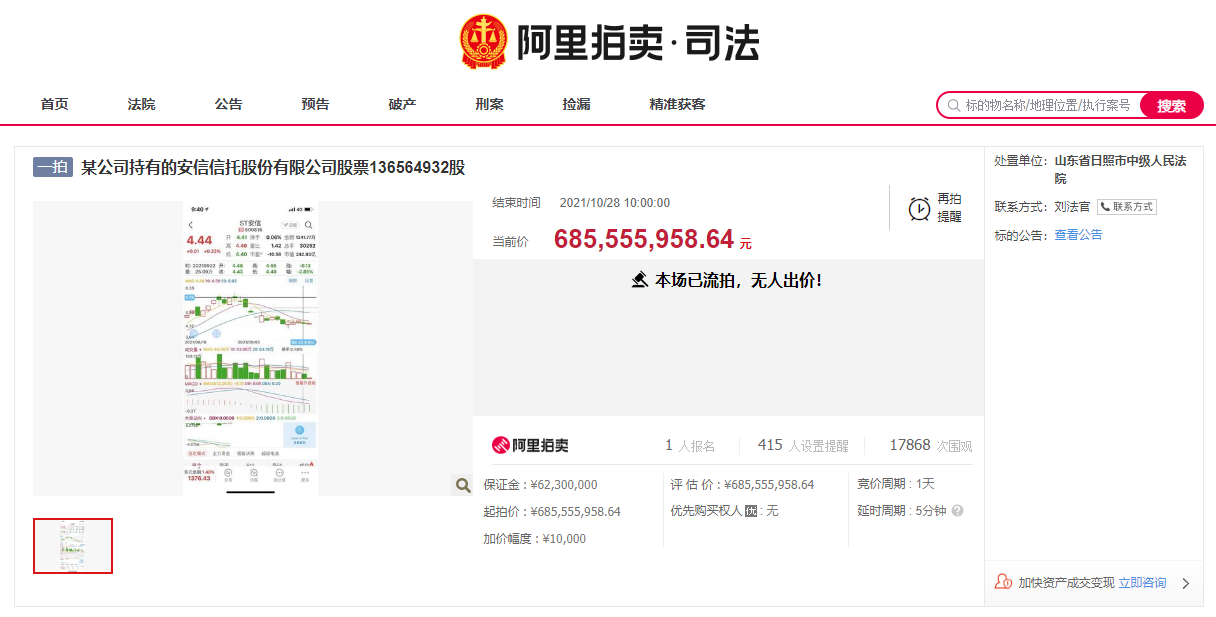Click the 优先购买权人 label
The image size is (1216, 617).
[x=706, y=511]
